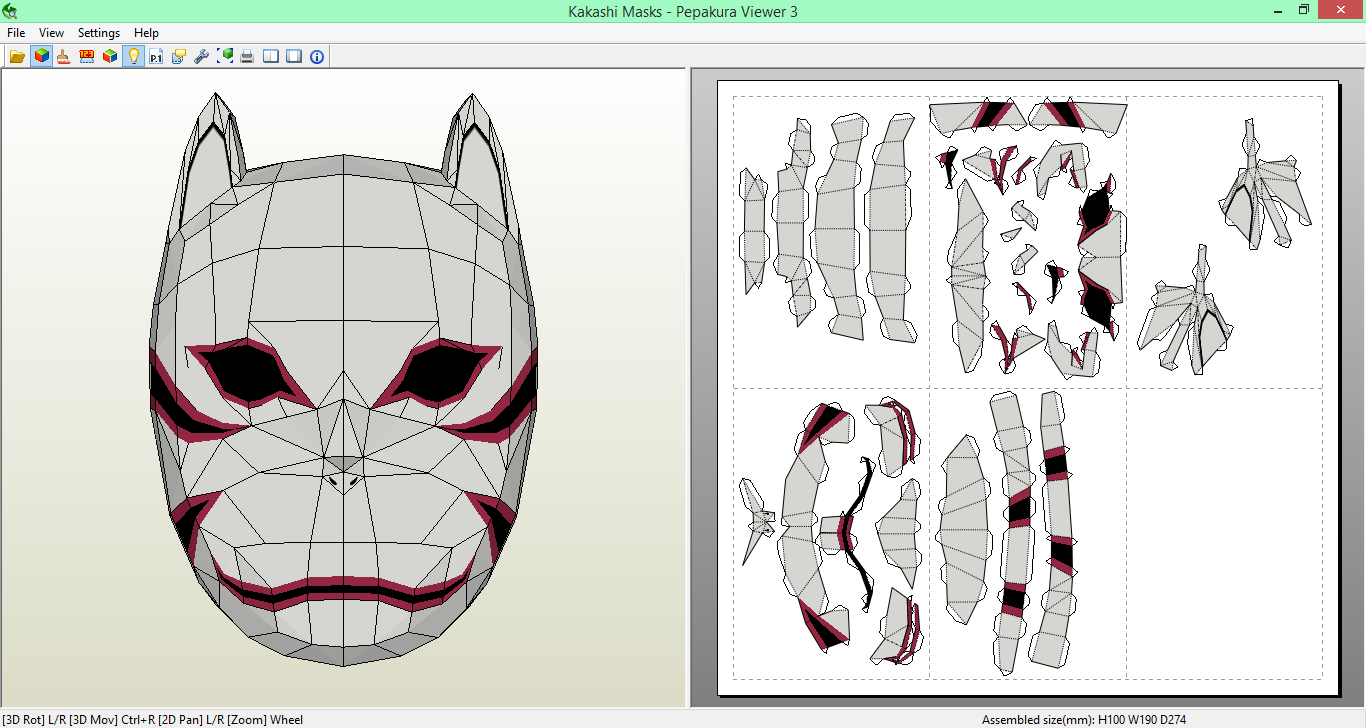
Task: Click the blue info about icon
Action: click(x=317, y=56)
